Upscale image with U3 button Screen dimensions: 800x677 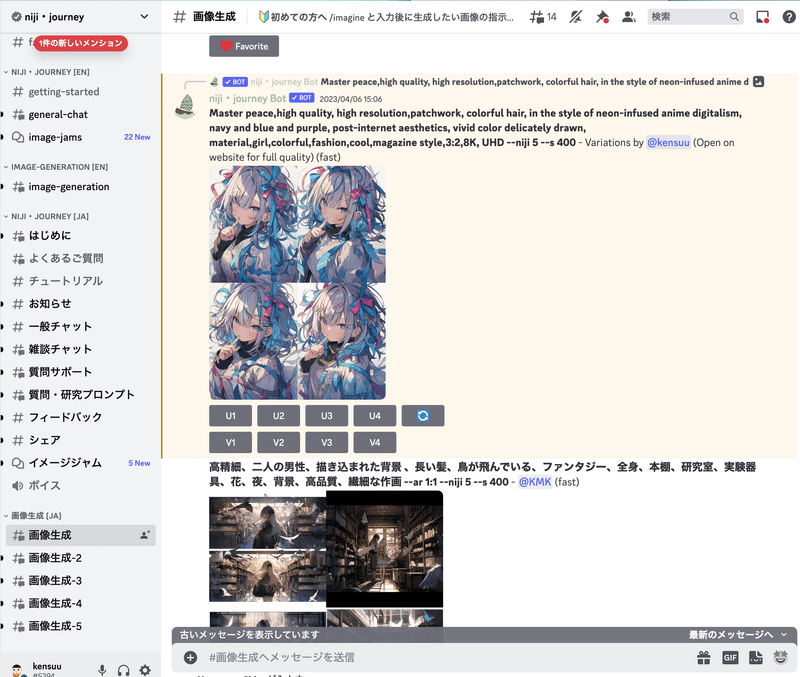click(327, 416)
